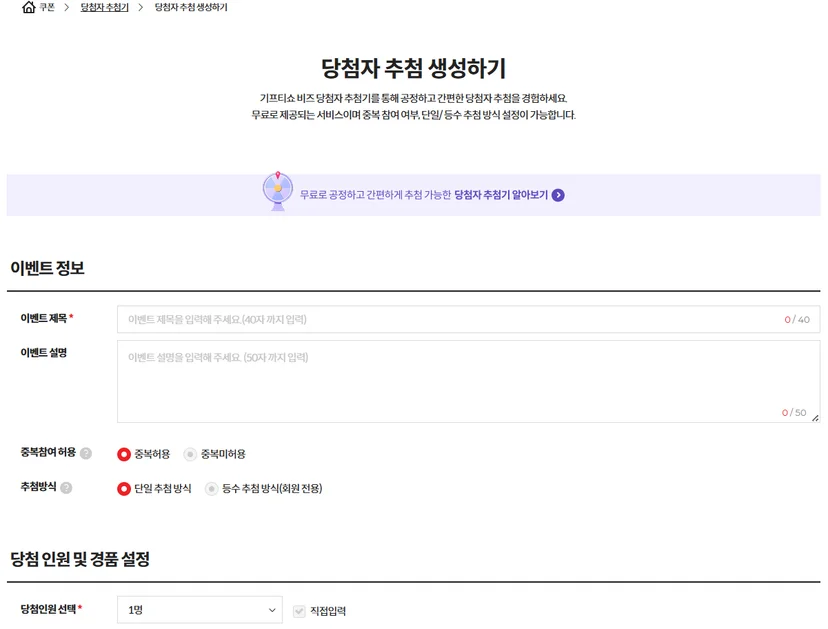Click the home icon in breadcrumb
Screen dimensions: 828x629
(29, 7)
